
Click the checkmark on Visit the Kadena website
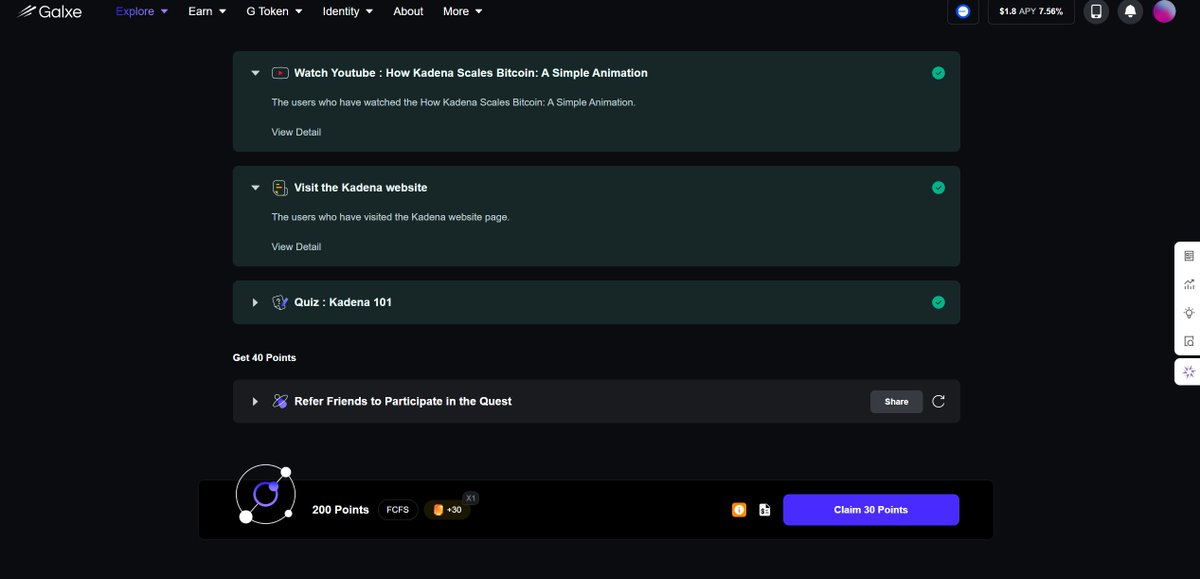(938, 187)
